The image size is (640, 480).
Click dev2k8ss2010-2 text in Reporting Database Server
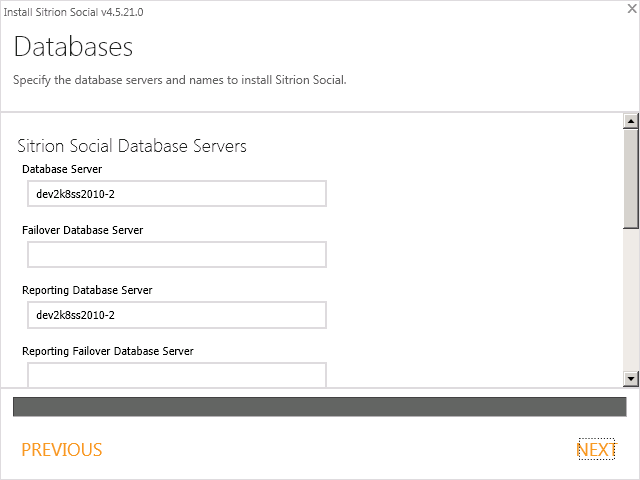point(76,315)
